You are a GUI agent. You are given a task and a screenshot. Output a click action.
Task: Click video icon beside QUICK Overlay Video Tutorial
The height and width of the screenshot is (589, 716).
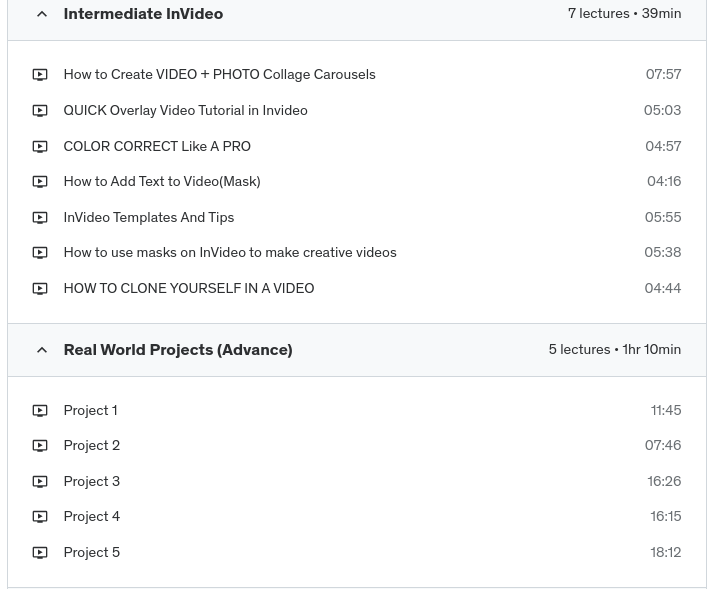pyautogui.click(x=40, y=111)
